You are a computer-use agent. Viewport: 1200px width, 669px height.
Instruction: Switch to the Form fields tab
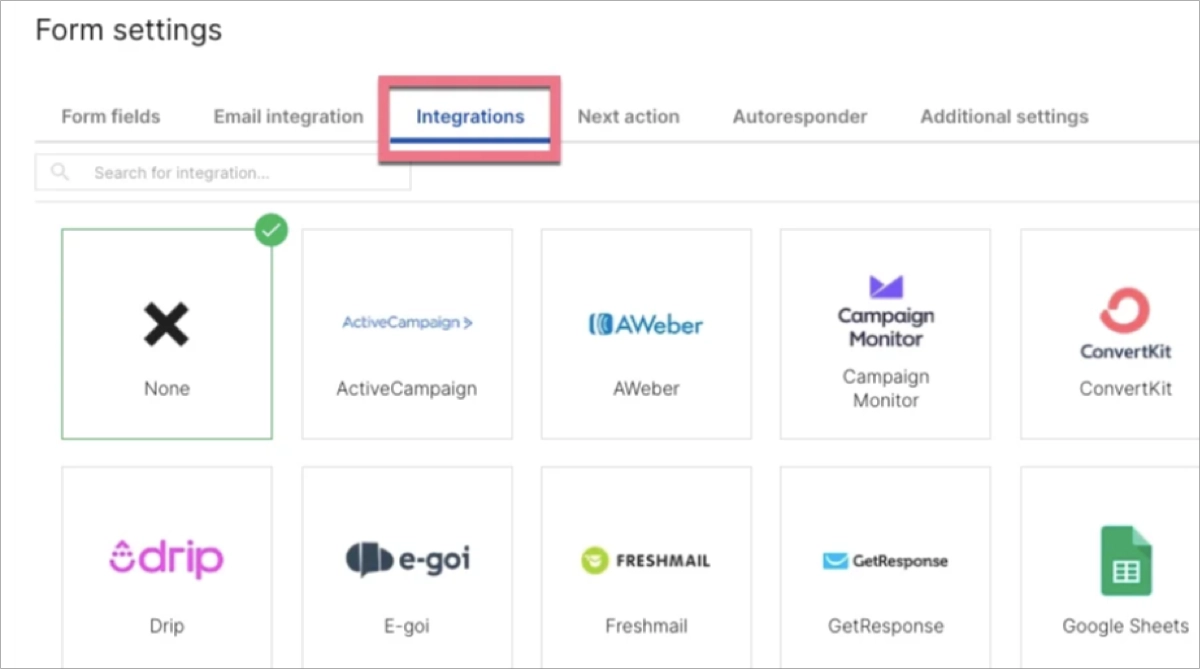click(110, 116)
